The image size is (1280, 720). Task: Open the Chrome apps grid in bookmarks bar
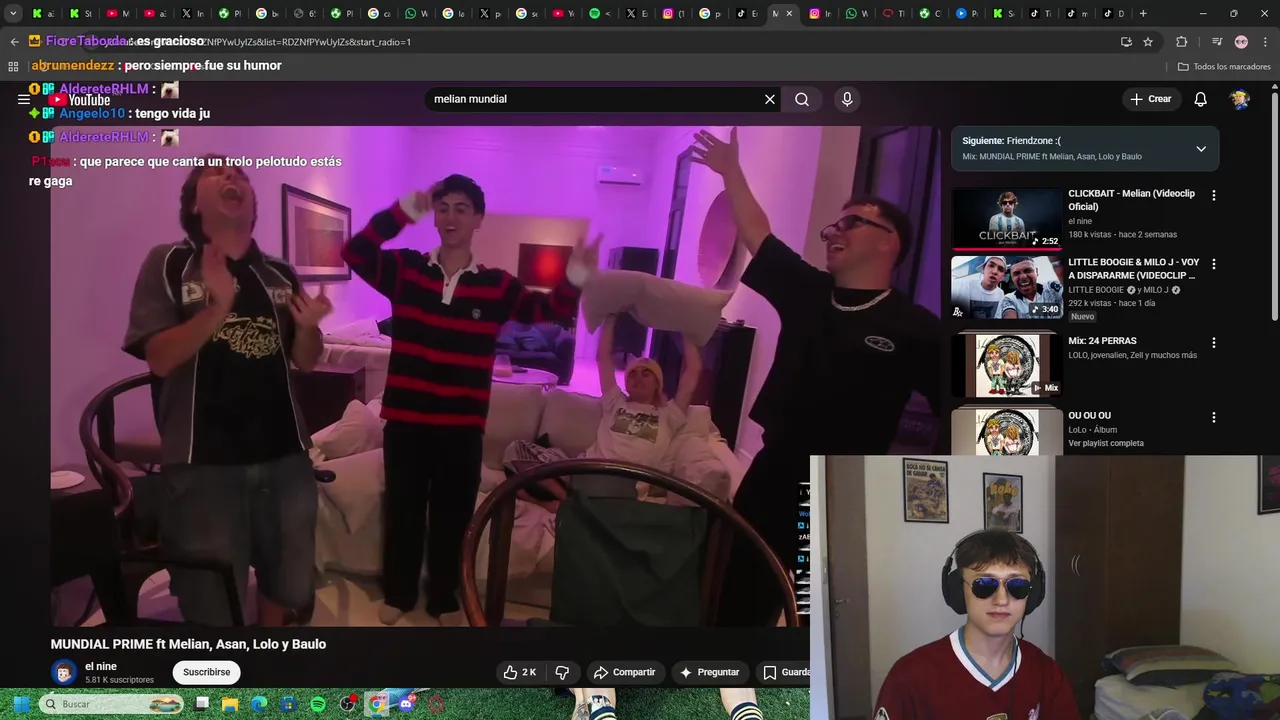point(13,67)
